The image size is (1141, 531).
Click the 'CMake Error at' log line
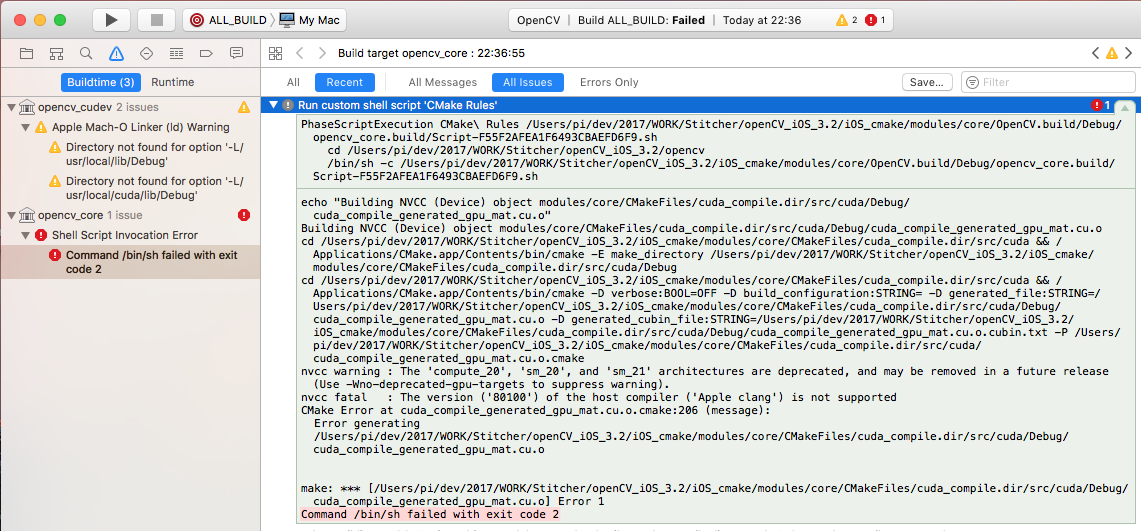(x=536, y=410)
